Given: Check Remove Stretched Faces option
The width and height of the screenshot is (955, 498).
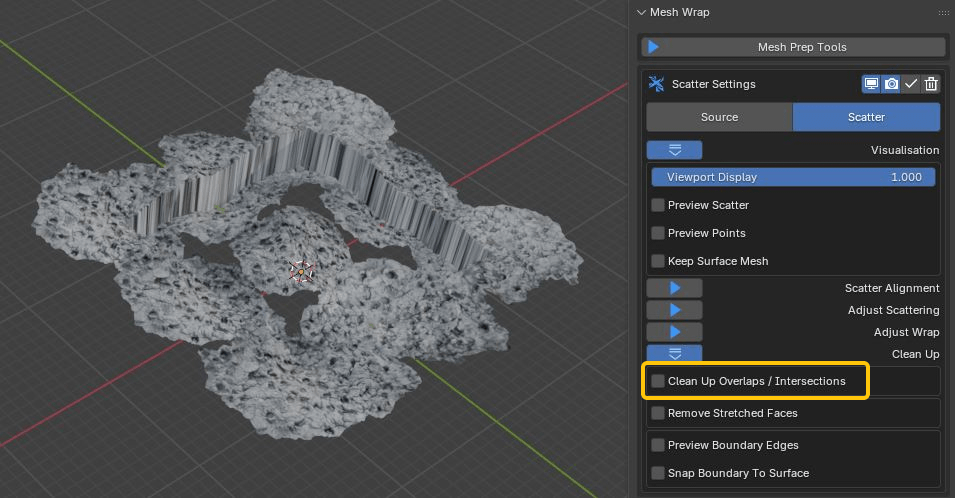Looking at the screenshot, I should [x=658, y=413].
